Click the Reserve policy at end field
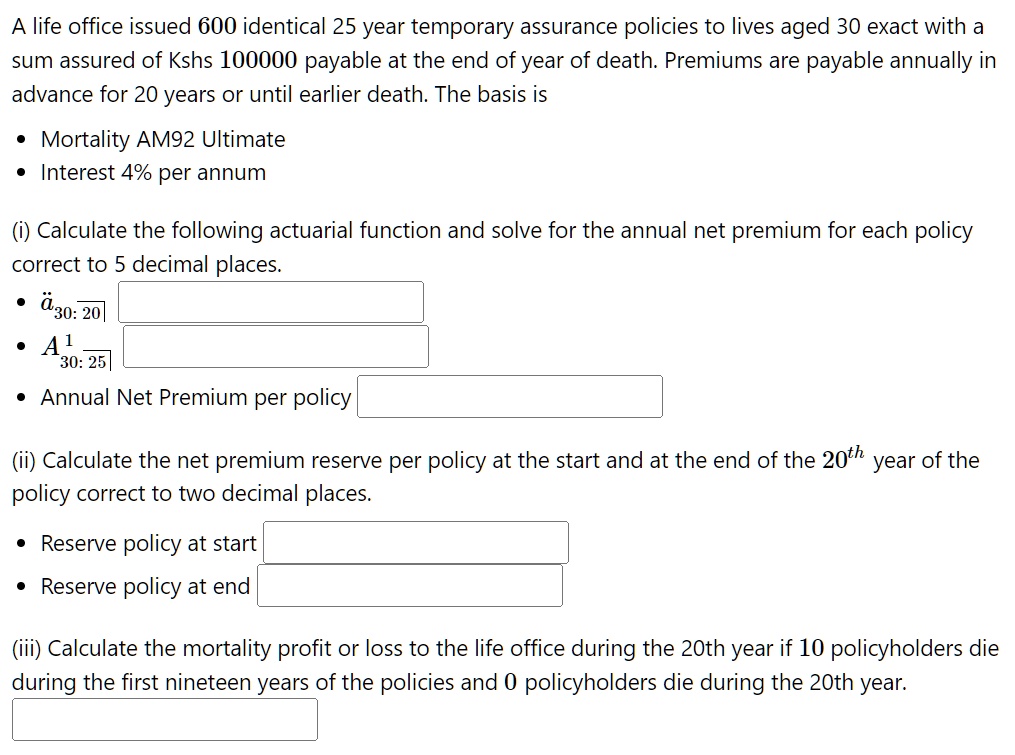1015x755 pixels. coord(410,585)
